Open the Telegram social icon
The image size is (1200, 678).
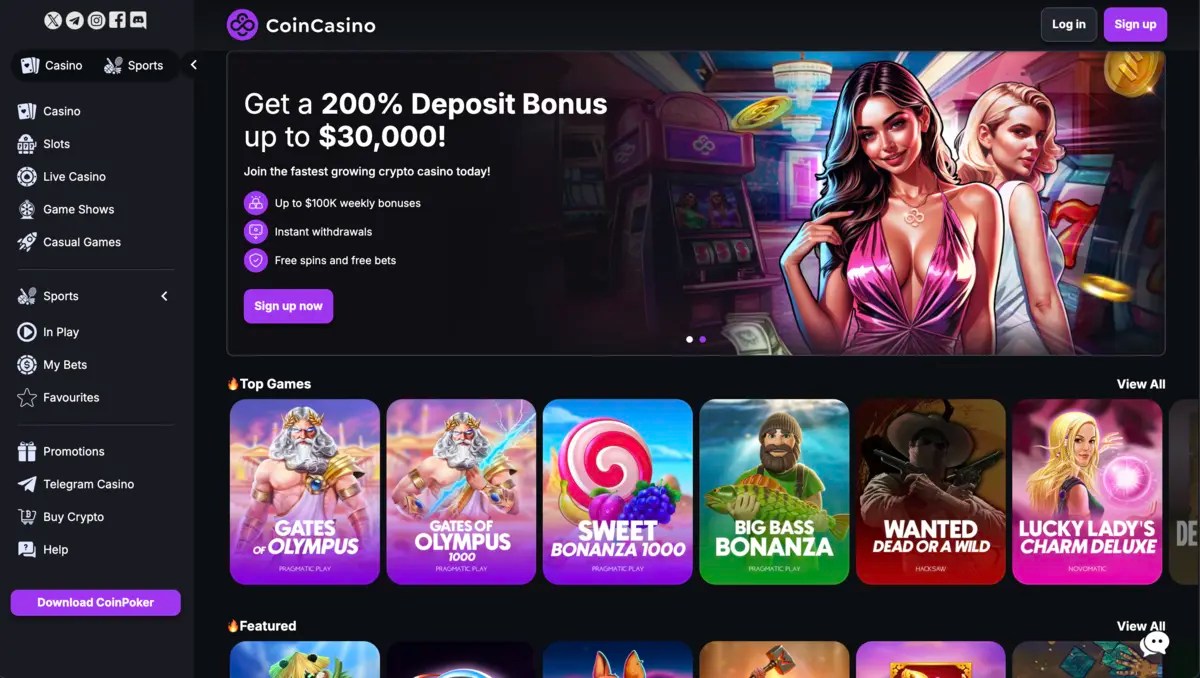click(75, 20)
